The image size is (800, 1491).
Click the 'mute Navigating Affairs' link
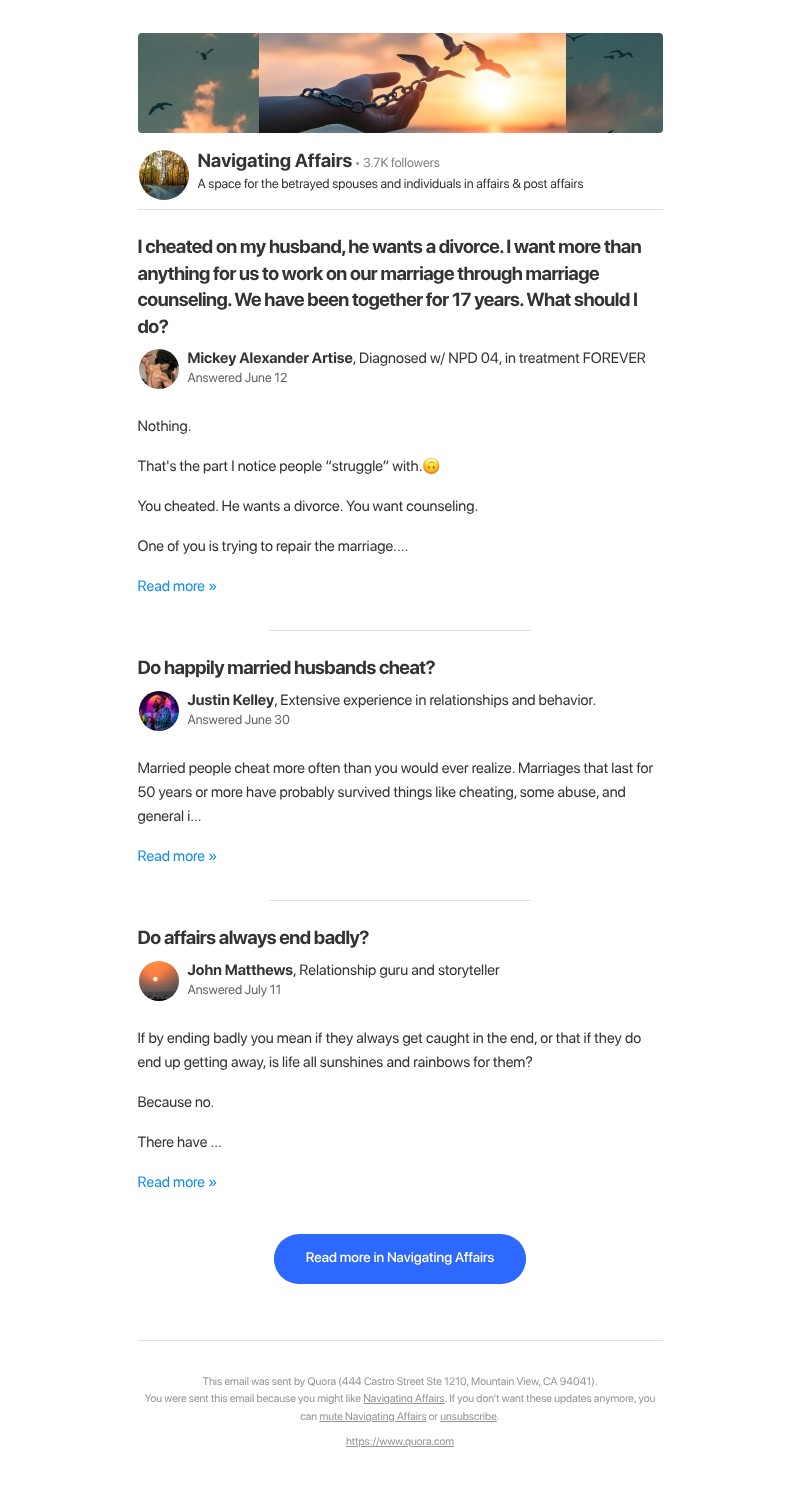pyautogui.click(x=373, y=1416)
